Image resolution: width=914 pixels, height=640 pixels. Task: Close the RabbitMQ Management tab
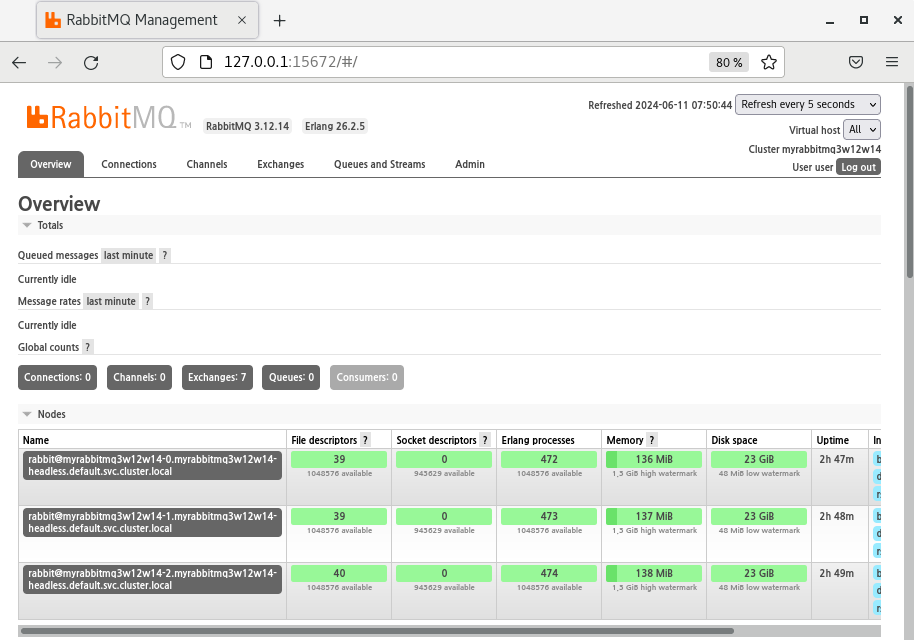click(242, 20)
